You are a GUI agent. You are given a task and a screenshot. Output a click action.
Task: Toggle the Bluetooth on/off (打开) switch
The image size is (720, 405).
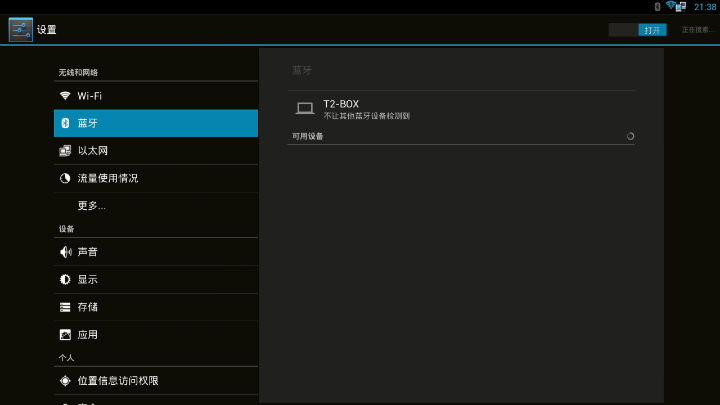(638, 30)
